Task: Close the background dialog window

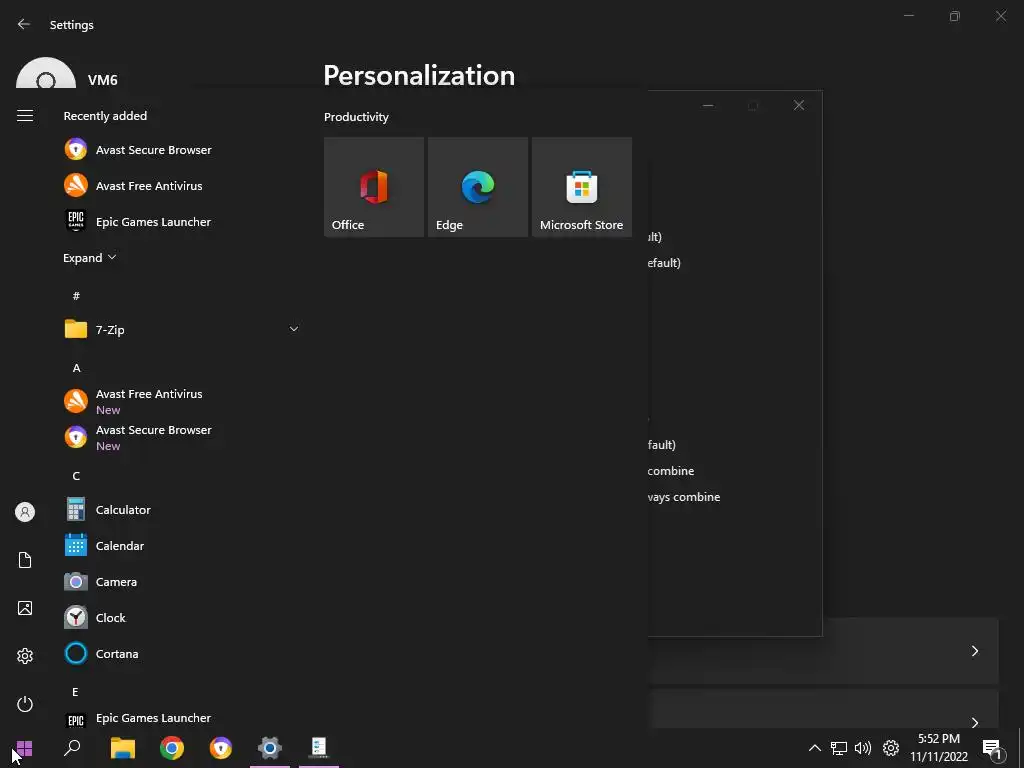Action: click(x=799, y=105)
